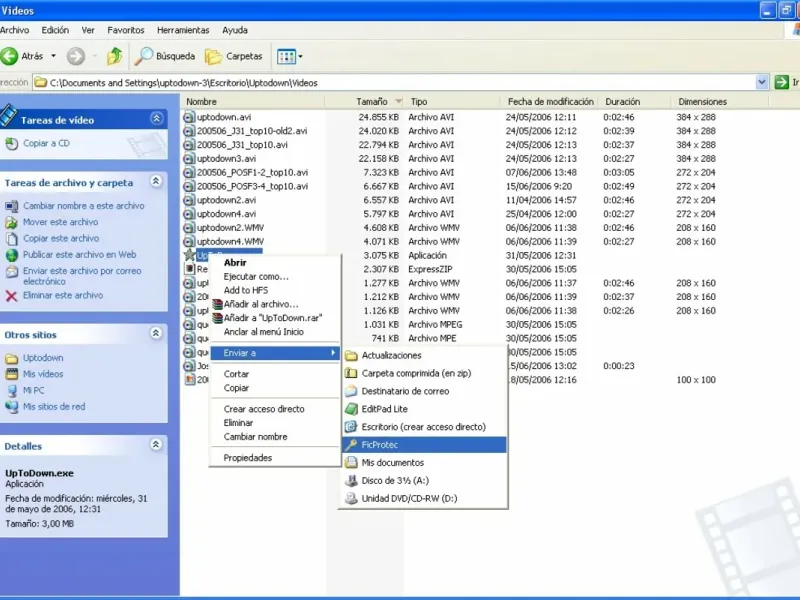
Task: Click the Mi PC icon in Otros sitios
Action: 12,391
